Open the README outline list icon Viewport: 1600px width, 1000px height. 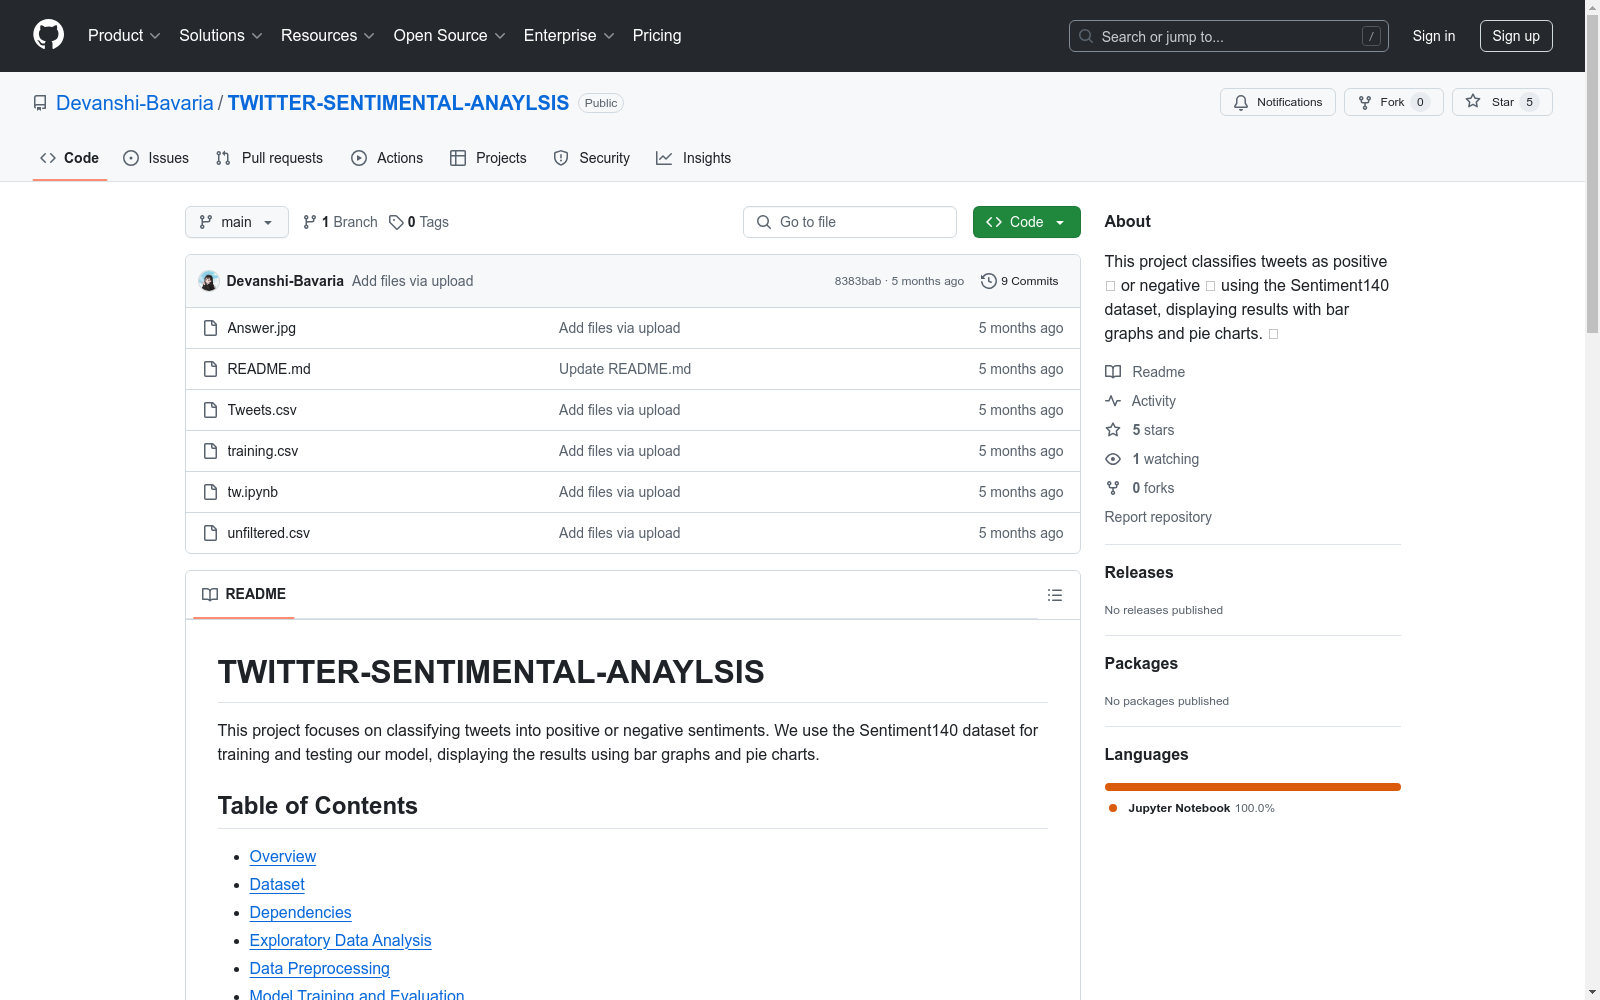tap(1055, 595)
